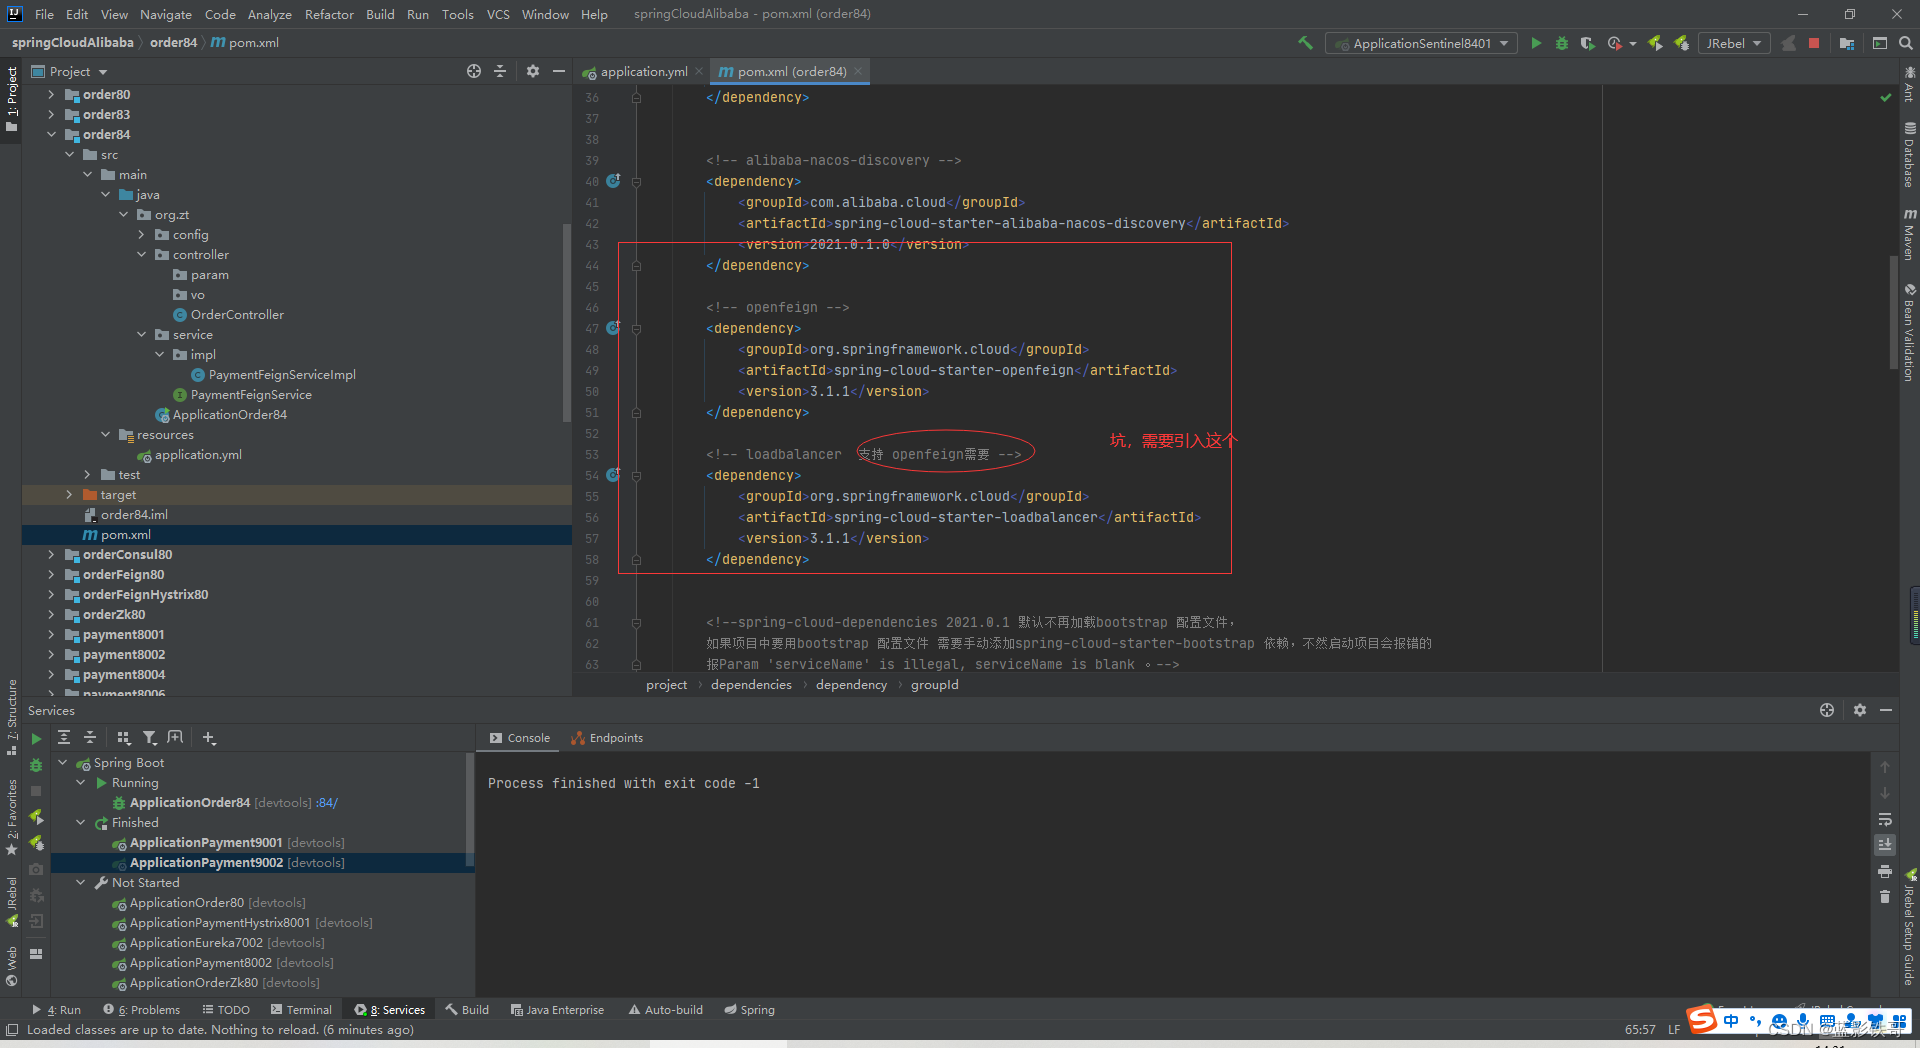Open the Terminal tool window button
The image size is (1920, 1048).
tap(300, 1009)
